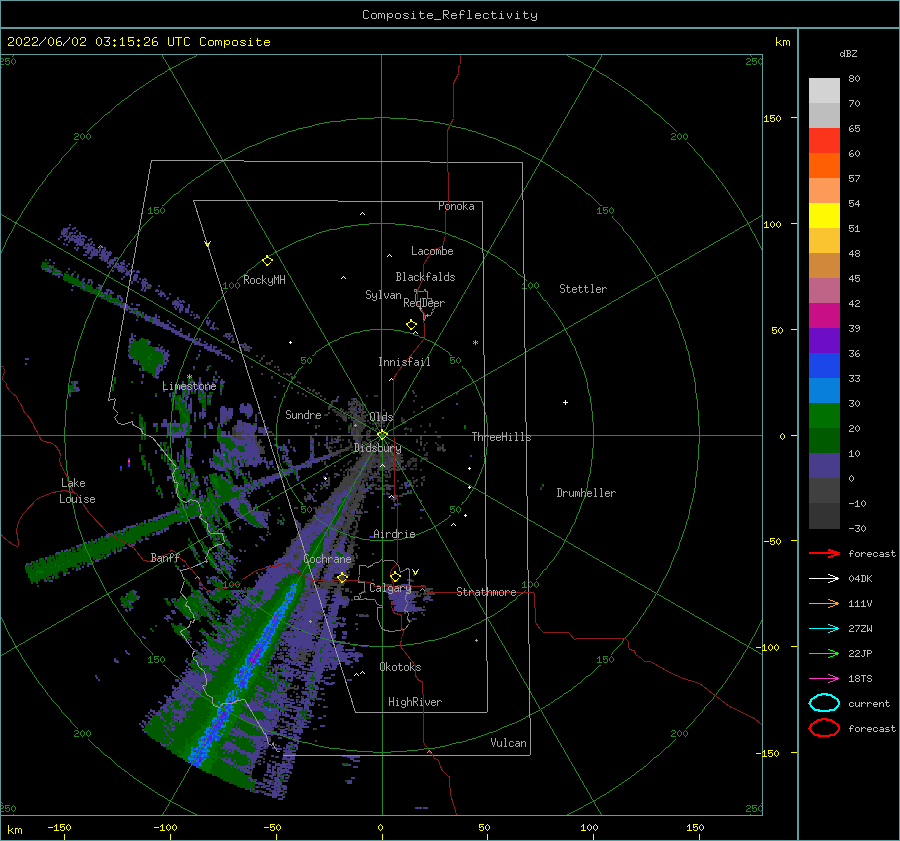900x841 pixels.
Task: Click the red forecast arrow in legend
Action: point(824,553)
